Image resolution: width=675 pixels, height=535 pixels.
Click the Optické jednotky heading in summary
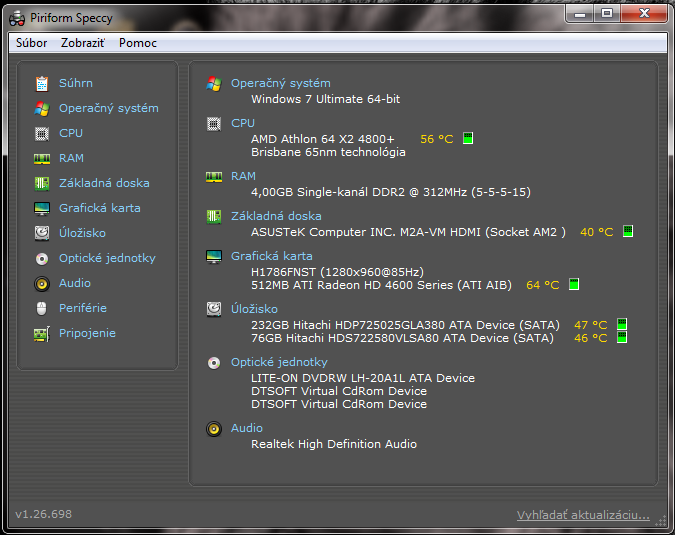point(279,362)
